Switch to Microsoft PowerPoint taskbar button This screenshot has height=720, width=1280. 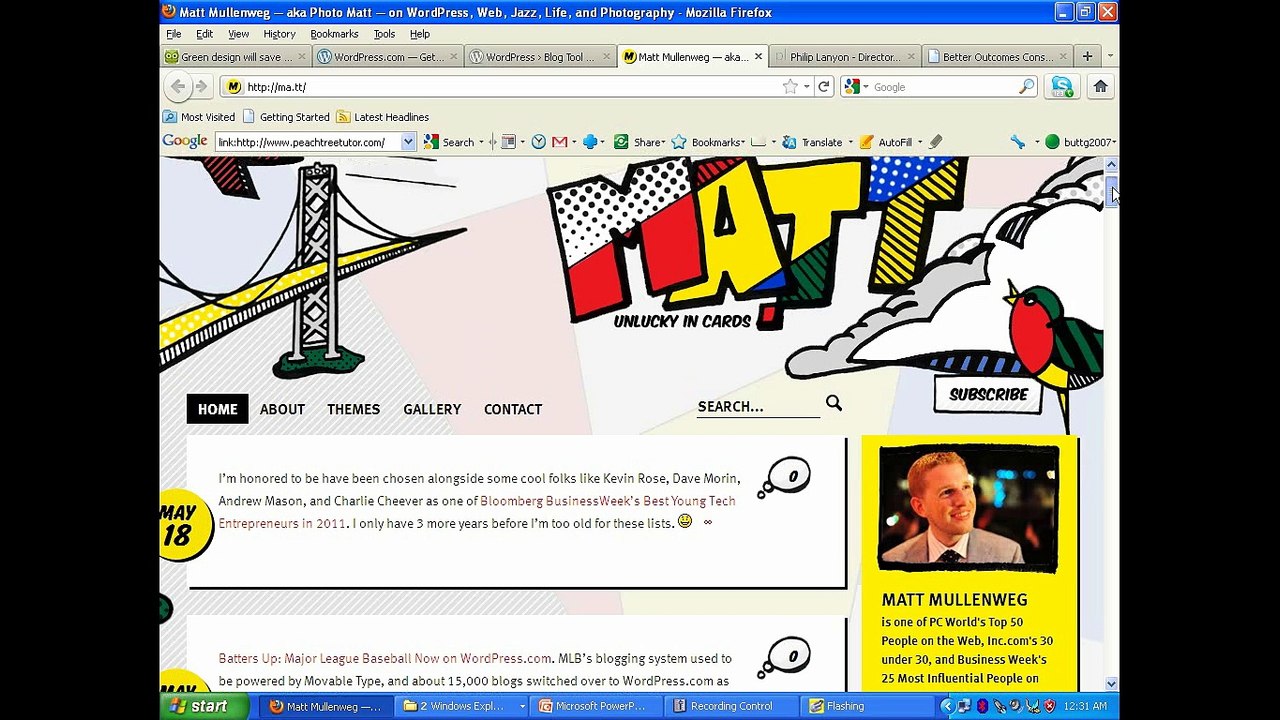point(597,706)
